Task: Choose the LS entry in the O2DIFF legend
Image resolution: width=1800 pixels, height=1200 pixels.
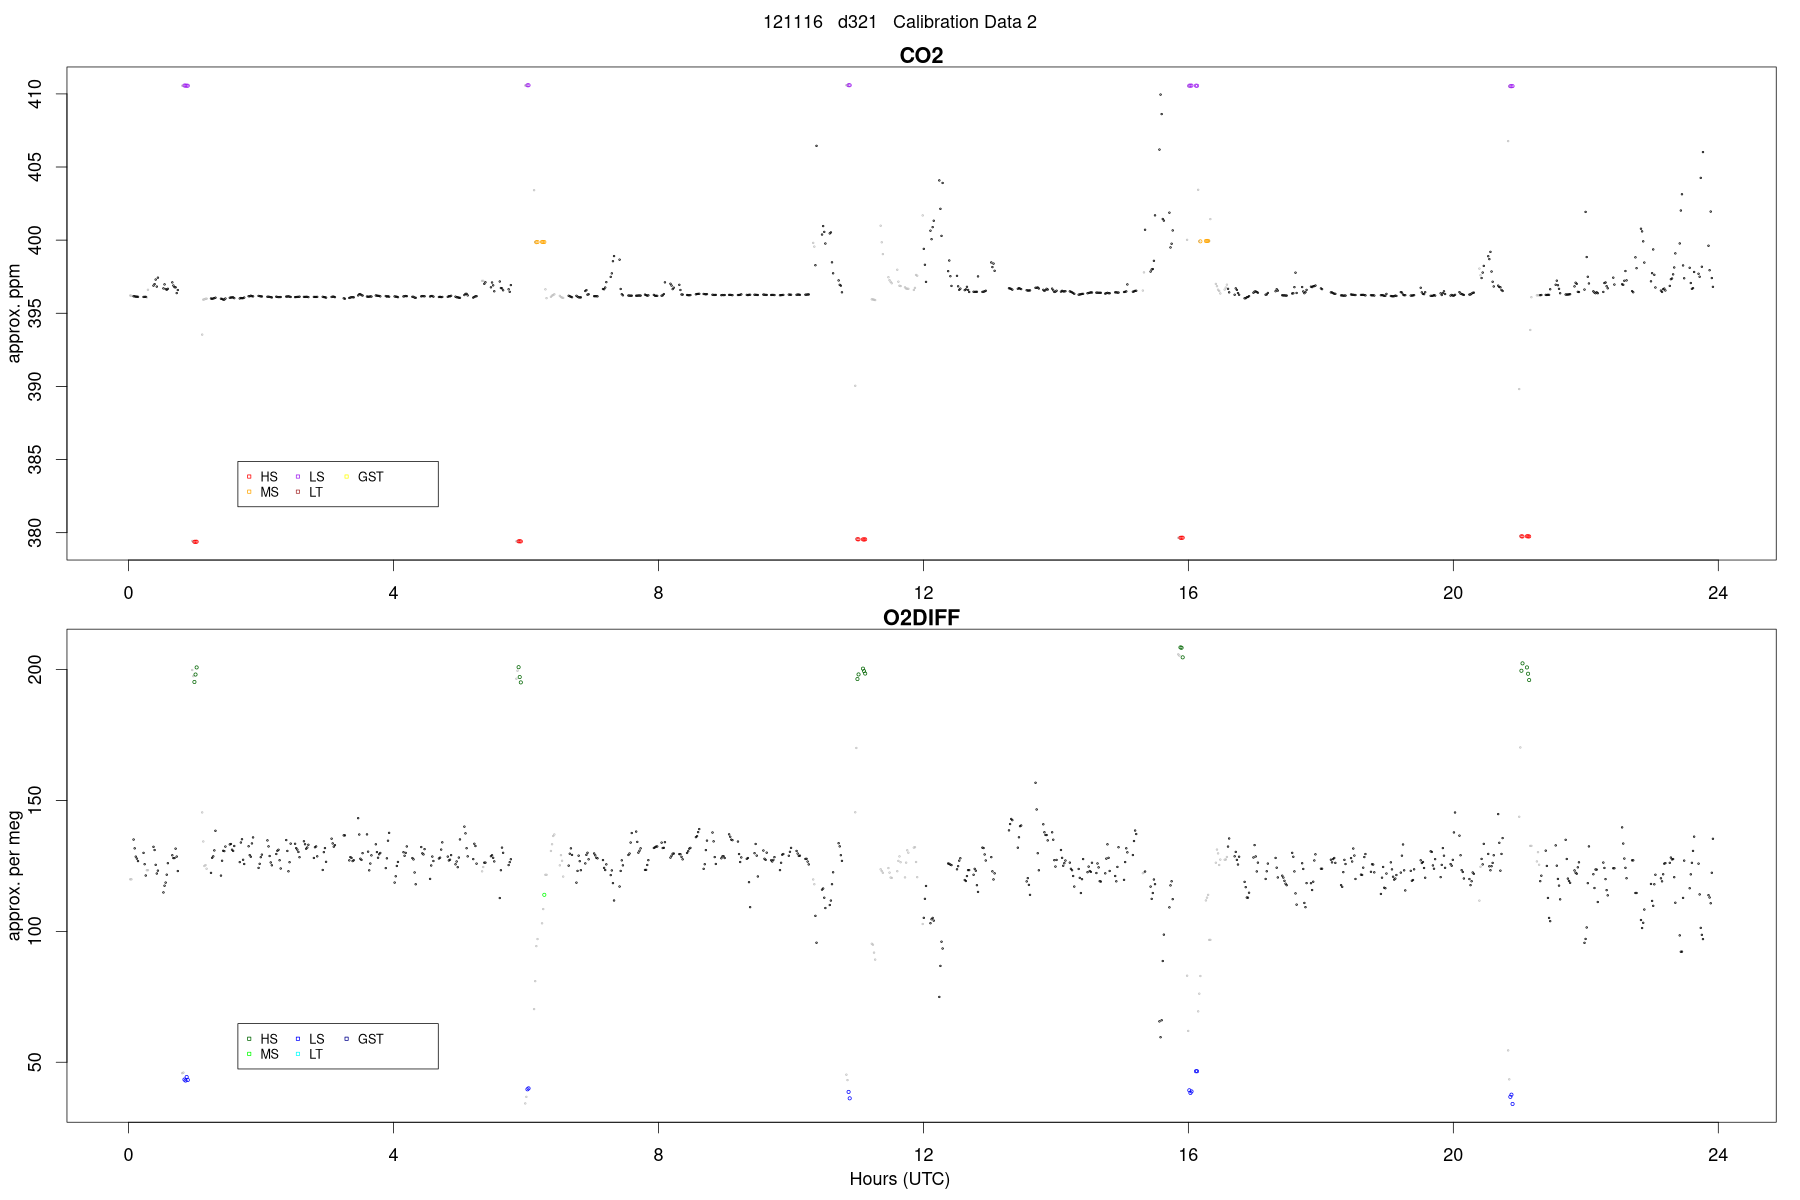Action: pyautogui.click(x=310, y=1039)
